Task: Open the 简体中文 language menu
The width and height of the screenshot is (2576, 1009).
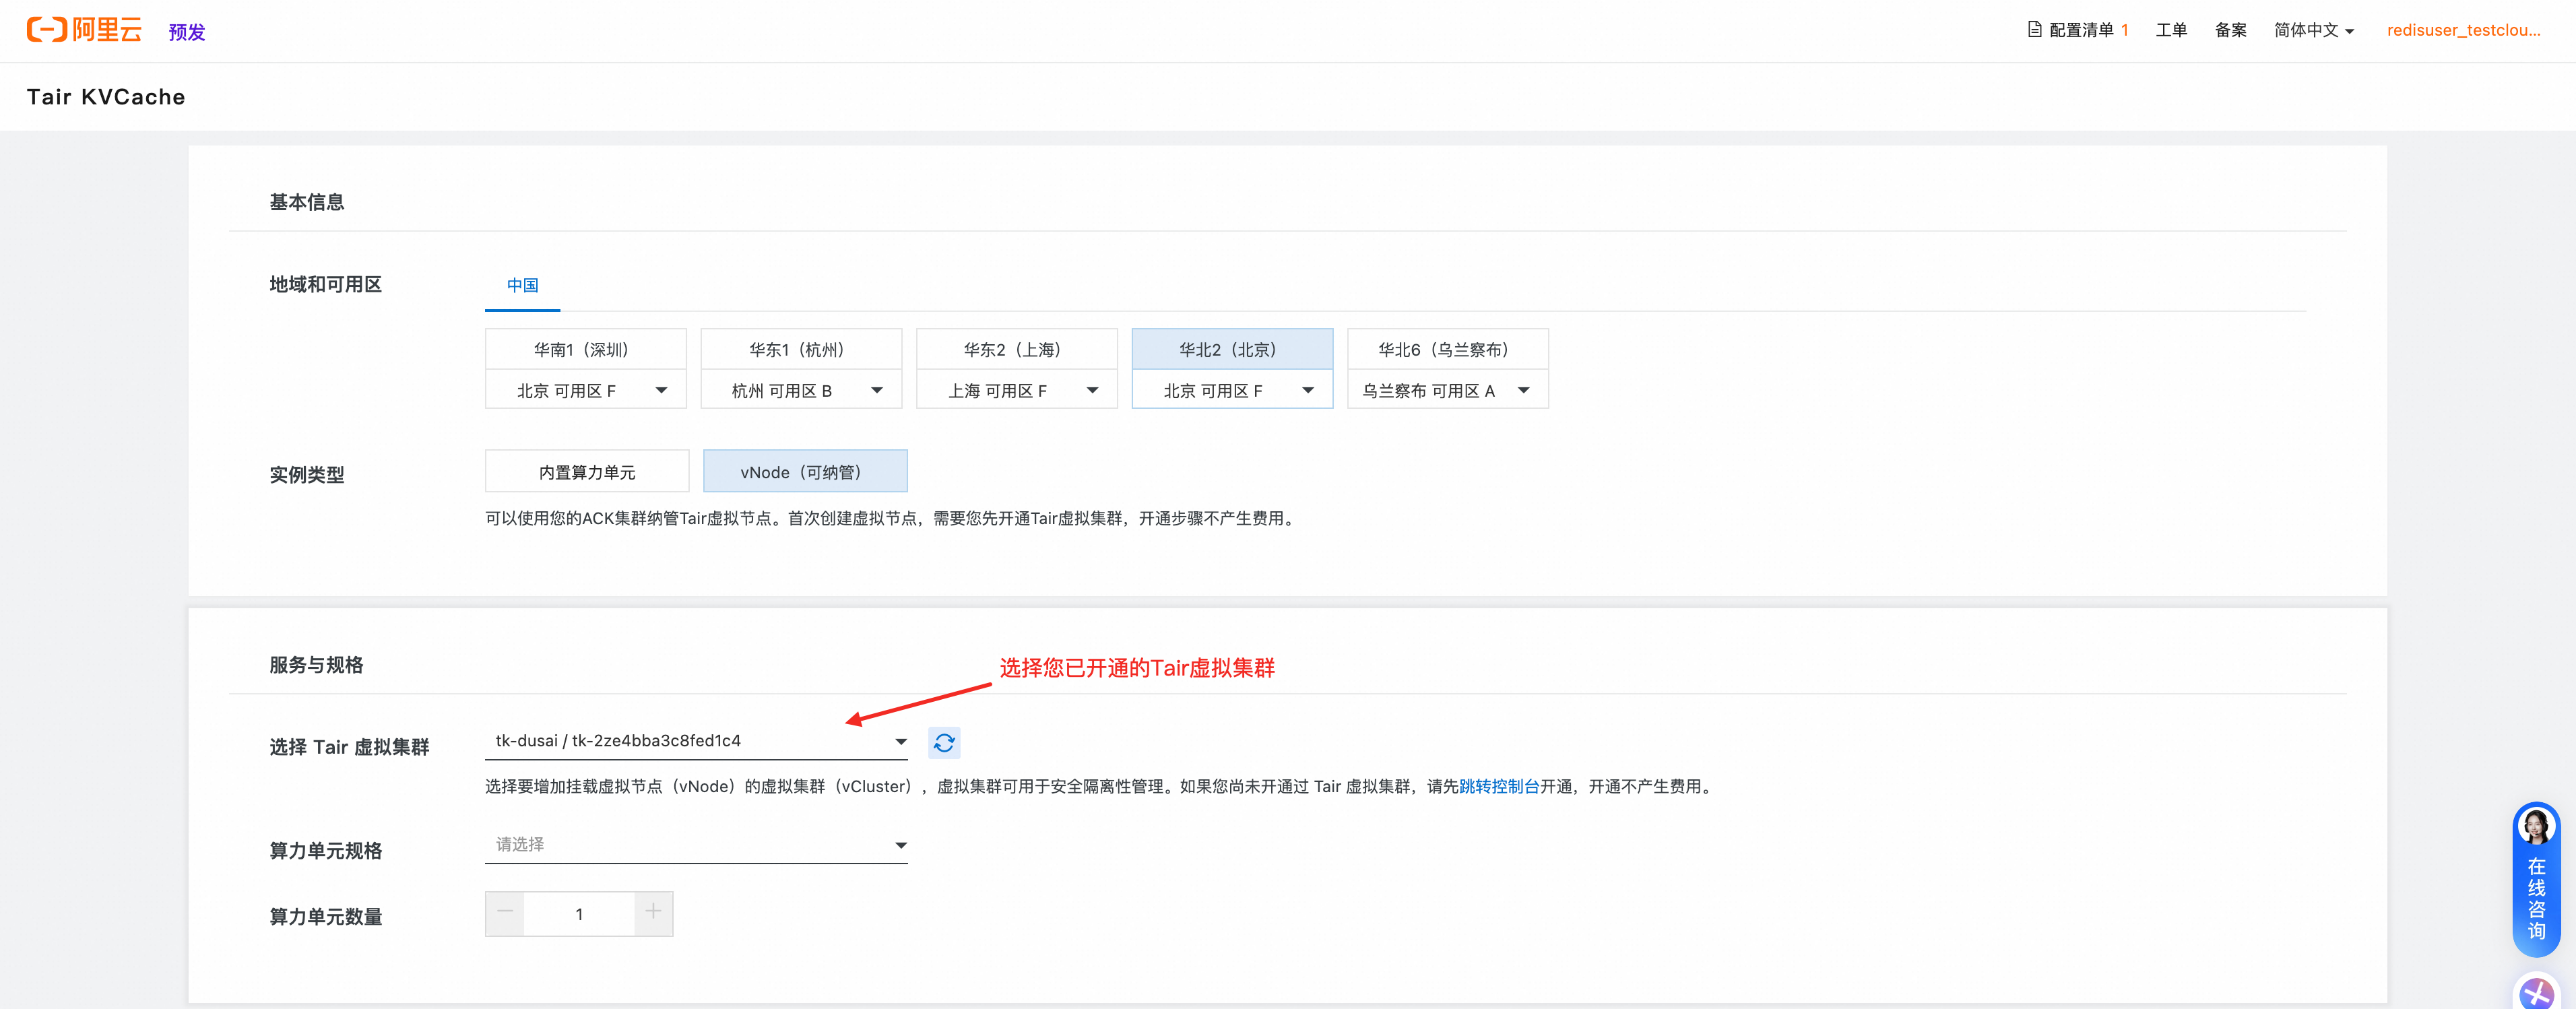Action: pos(2313,30)
